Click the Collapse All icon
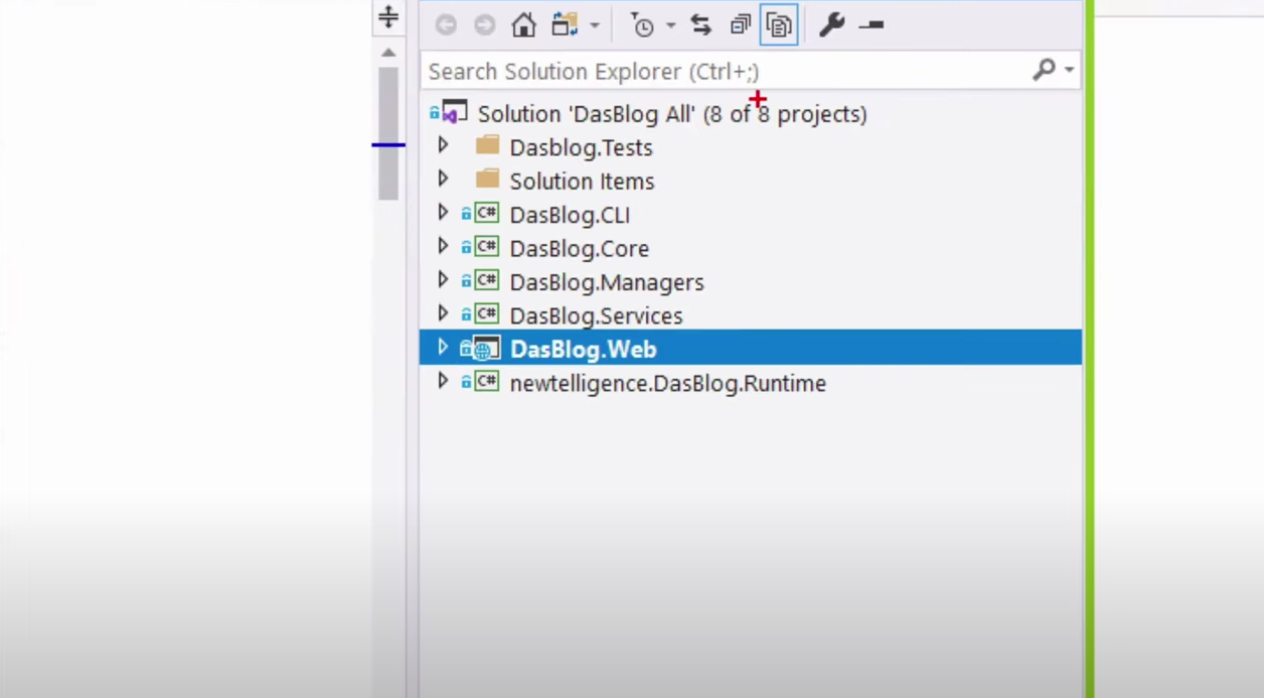The image size is (1264, 698). point(740,25)
